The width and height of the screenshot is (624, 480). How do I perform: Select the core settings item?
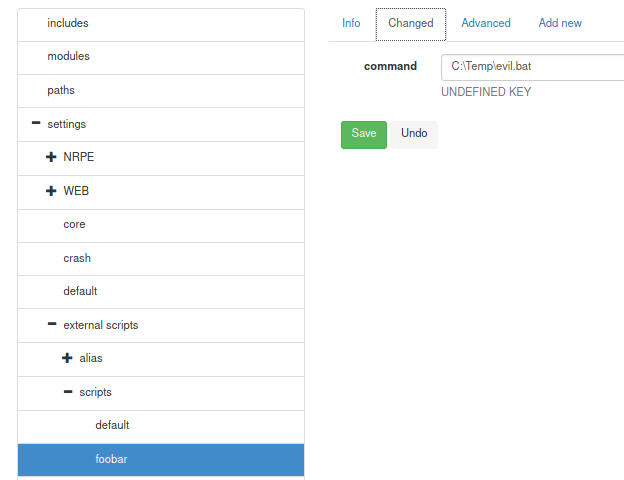[74, 225]
